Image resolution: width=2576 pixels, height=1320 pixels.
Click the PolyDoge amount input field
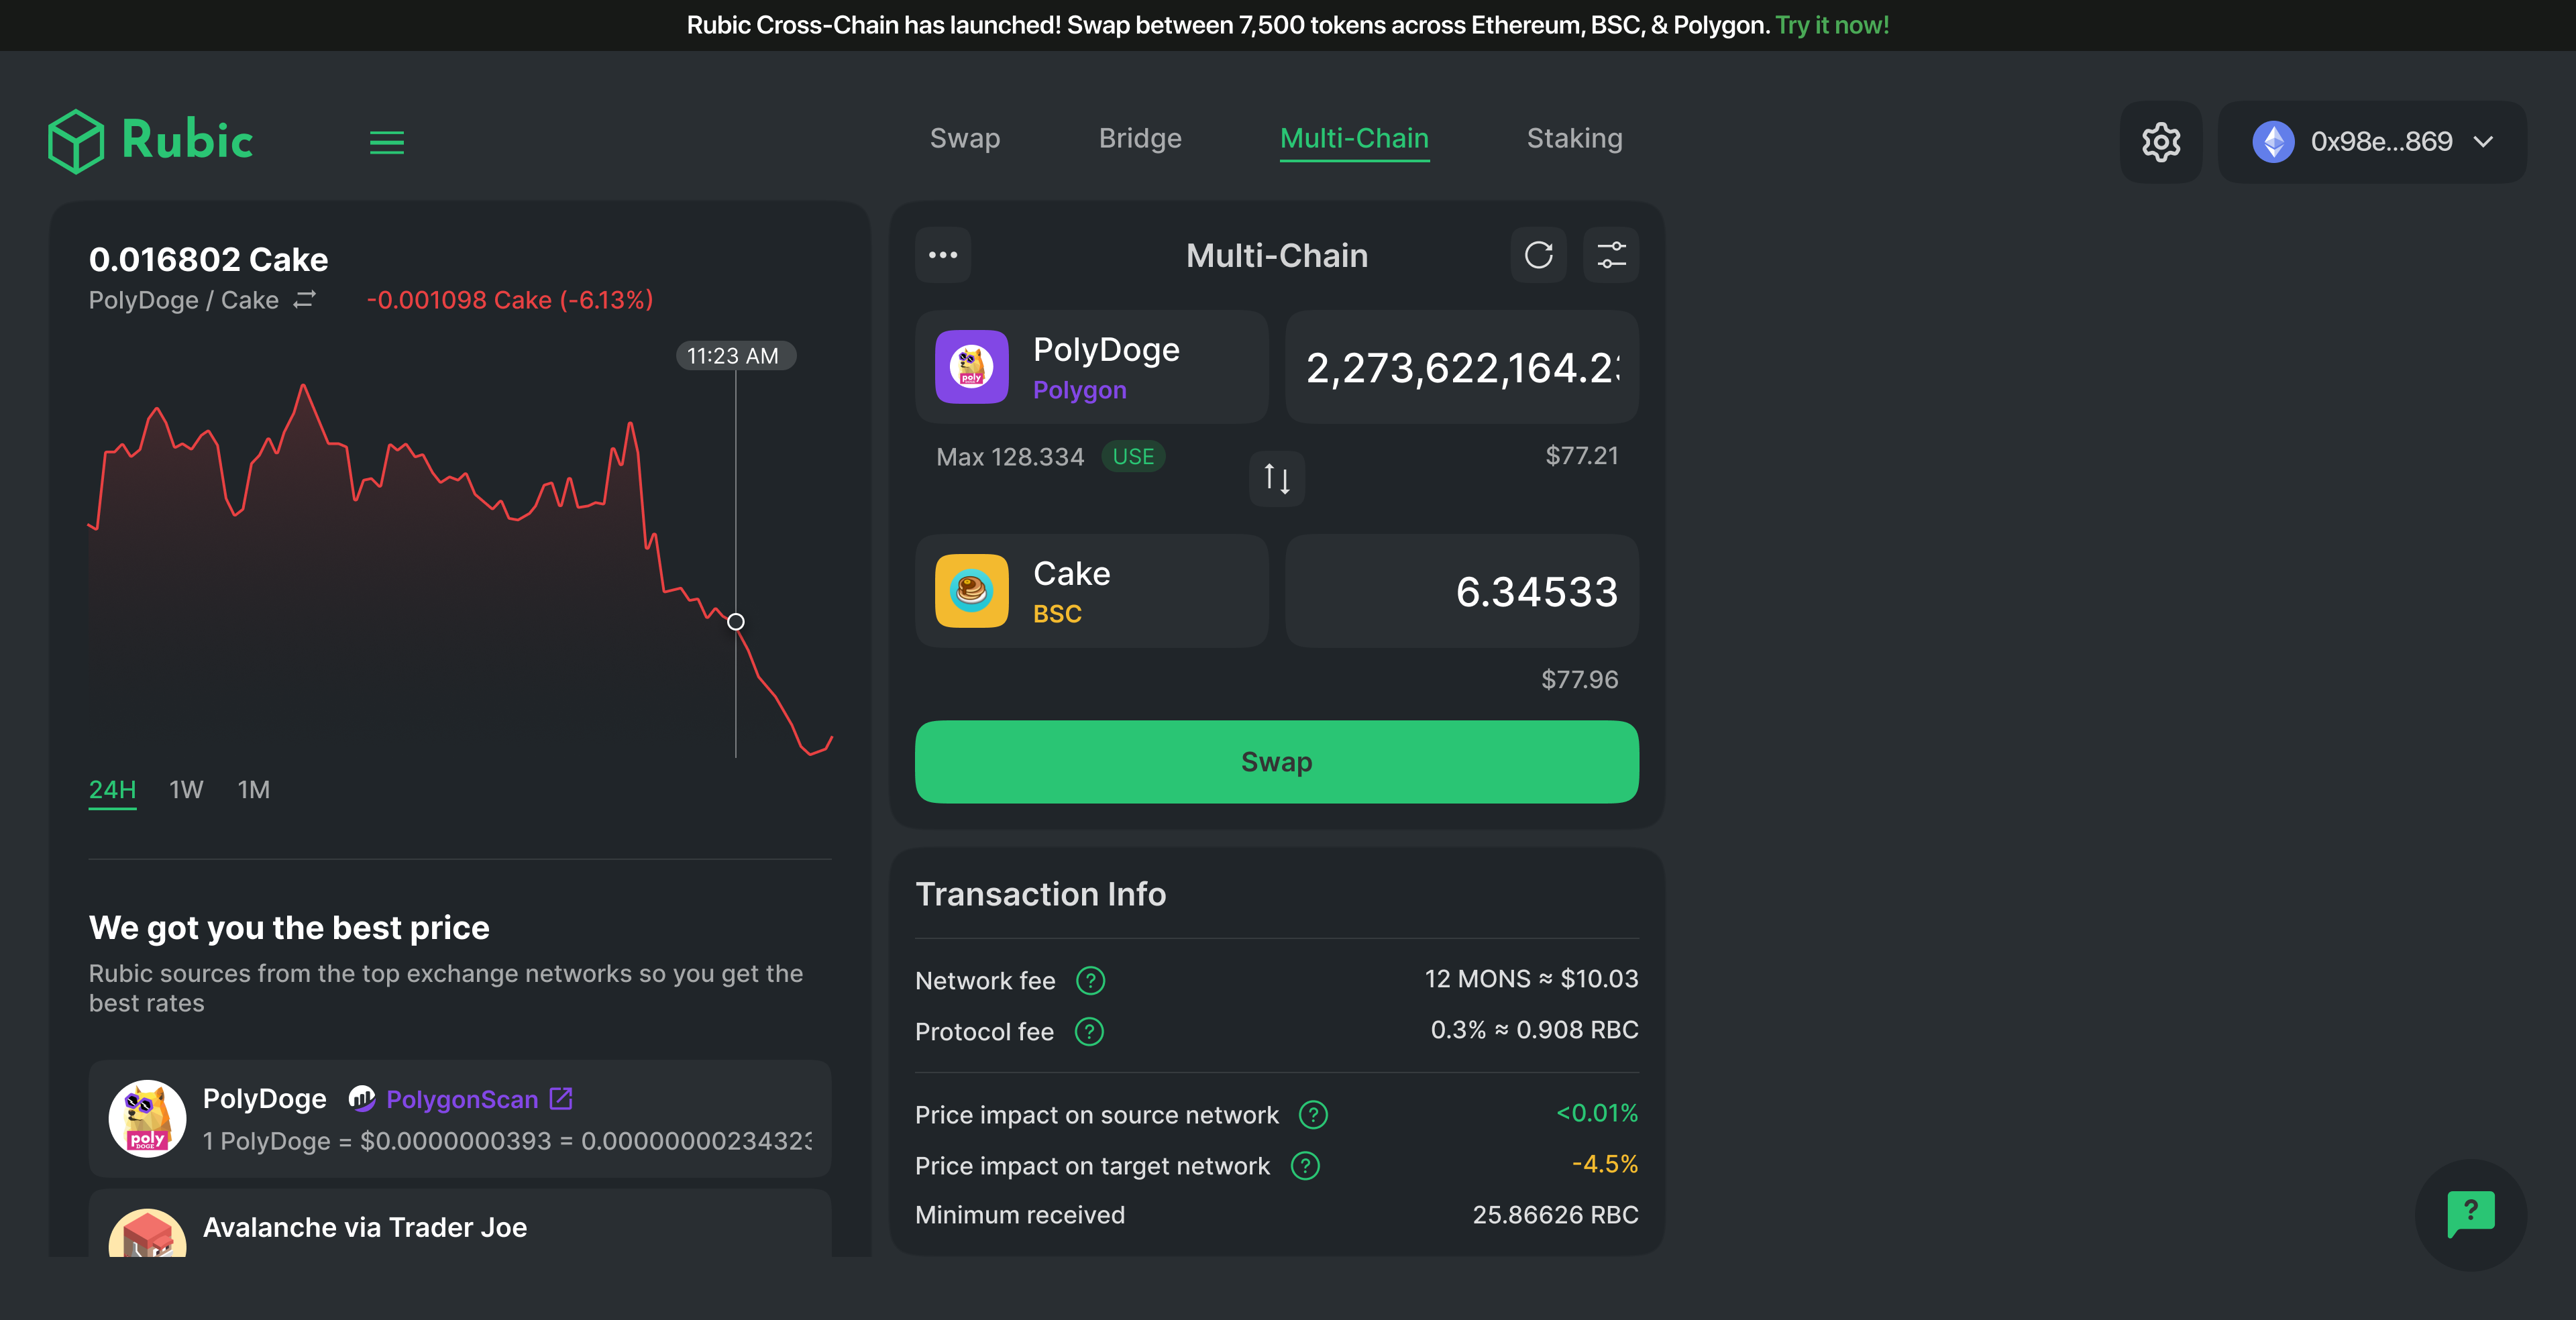[1461, 367]
